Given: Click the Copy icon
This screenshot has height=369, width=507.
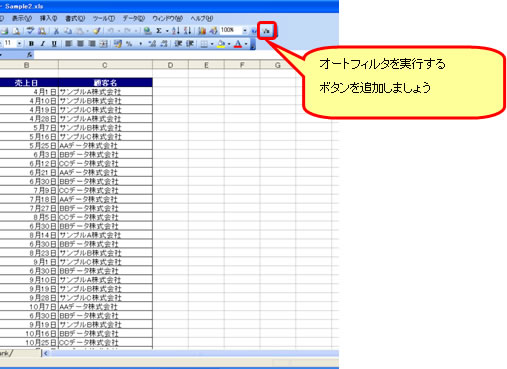Looking at the screenshot, I should (68, 31).
